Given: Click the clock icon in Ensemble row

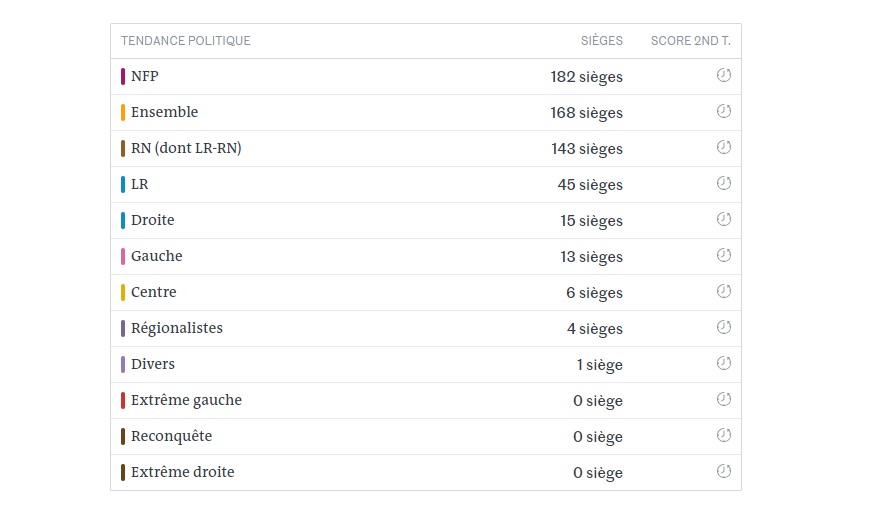Looking at the screenshot, I should click(723, 111).
